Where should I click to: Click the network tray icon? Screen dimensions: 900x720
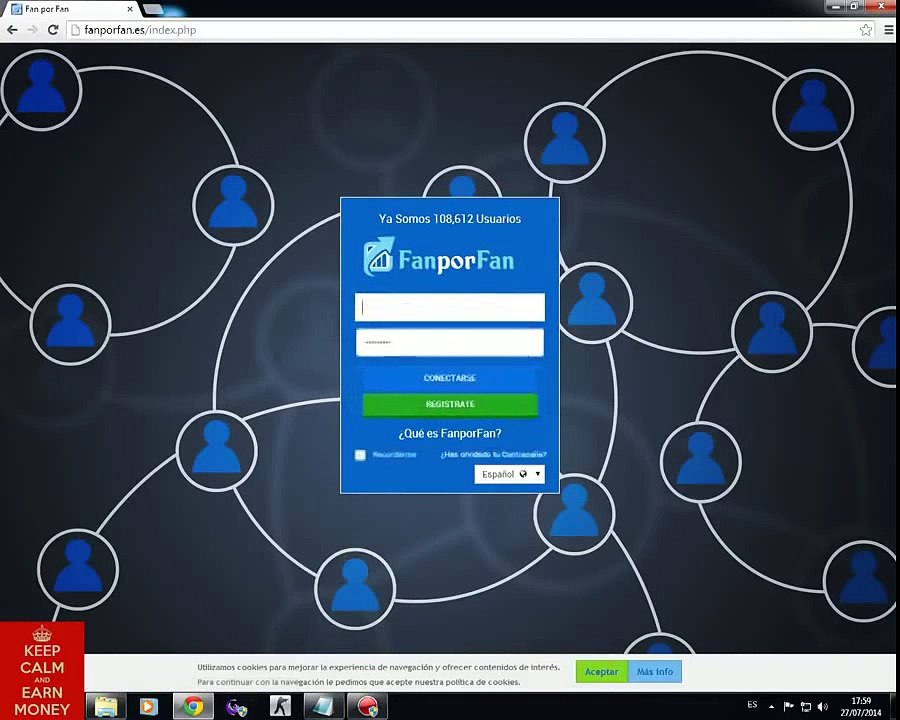click(x=806, y=706)
